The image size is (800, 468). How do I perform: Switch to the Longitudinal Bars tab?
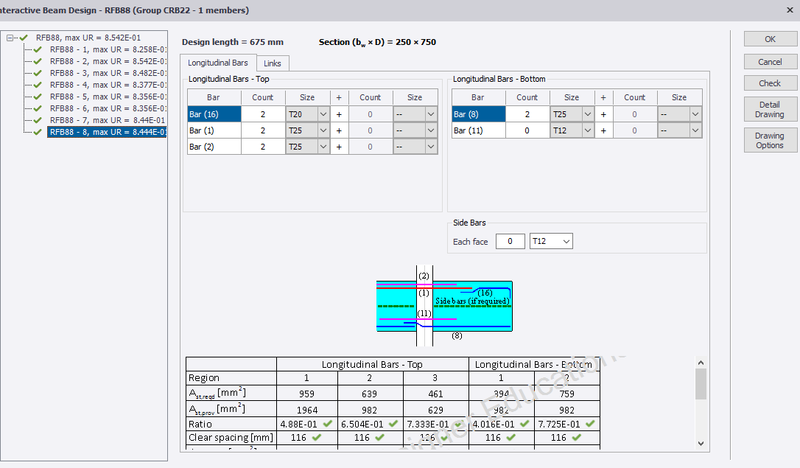pyautogui.click(x=218, y=63)
